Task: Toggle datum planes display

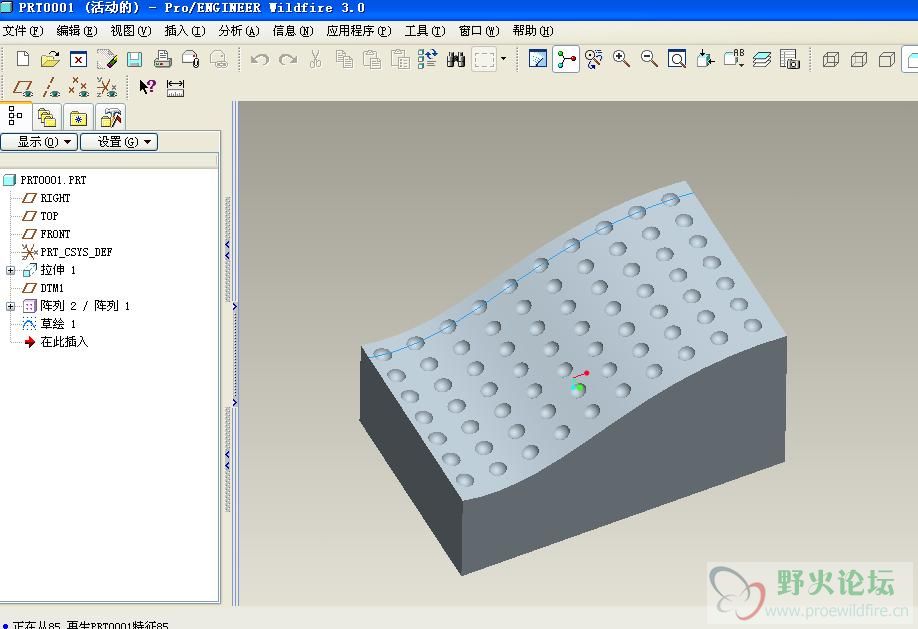Action: click(23, 88)
